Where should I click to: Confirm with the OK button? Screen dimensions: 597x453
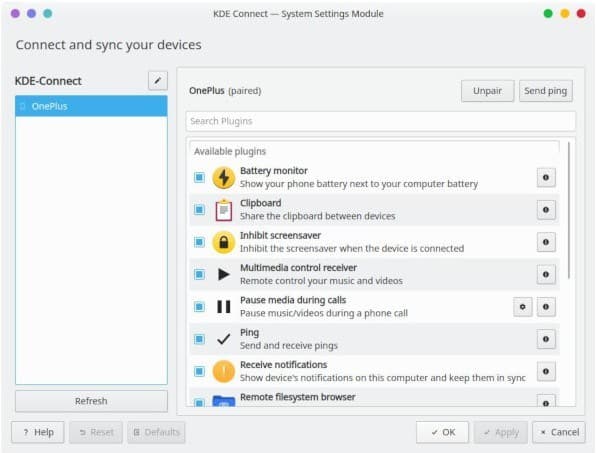442,432
